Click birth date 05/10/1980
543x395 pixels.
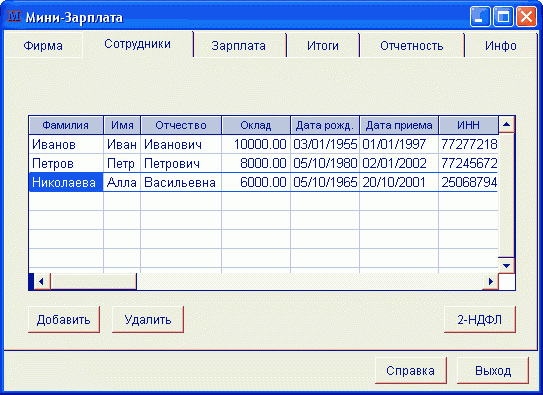coord(325,163)
